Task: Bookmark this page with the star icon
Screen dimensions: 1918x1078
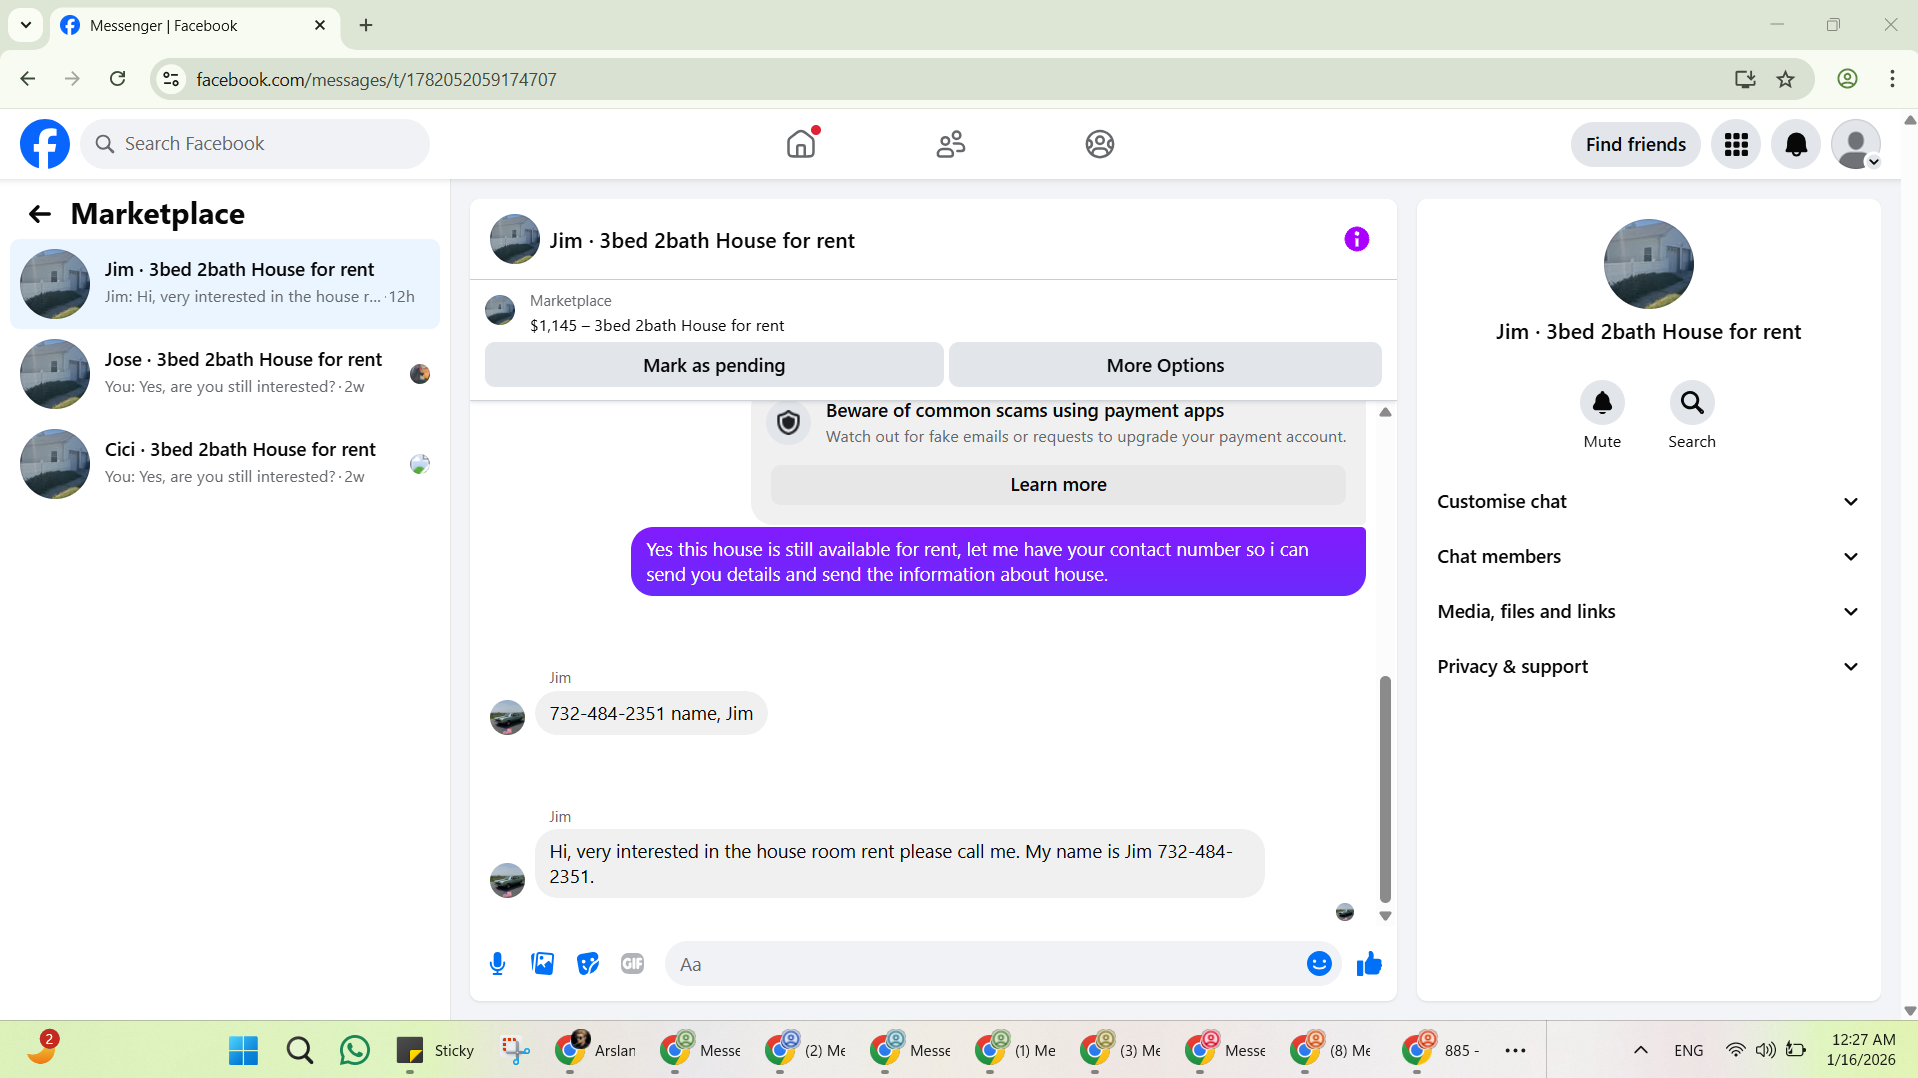Action: pyautogui.click(x=1786, y=80)
